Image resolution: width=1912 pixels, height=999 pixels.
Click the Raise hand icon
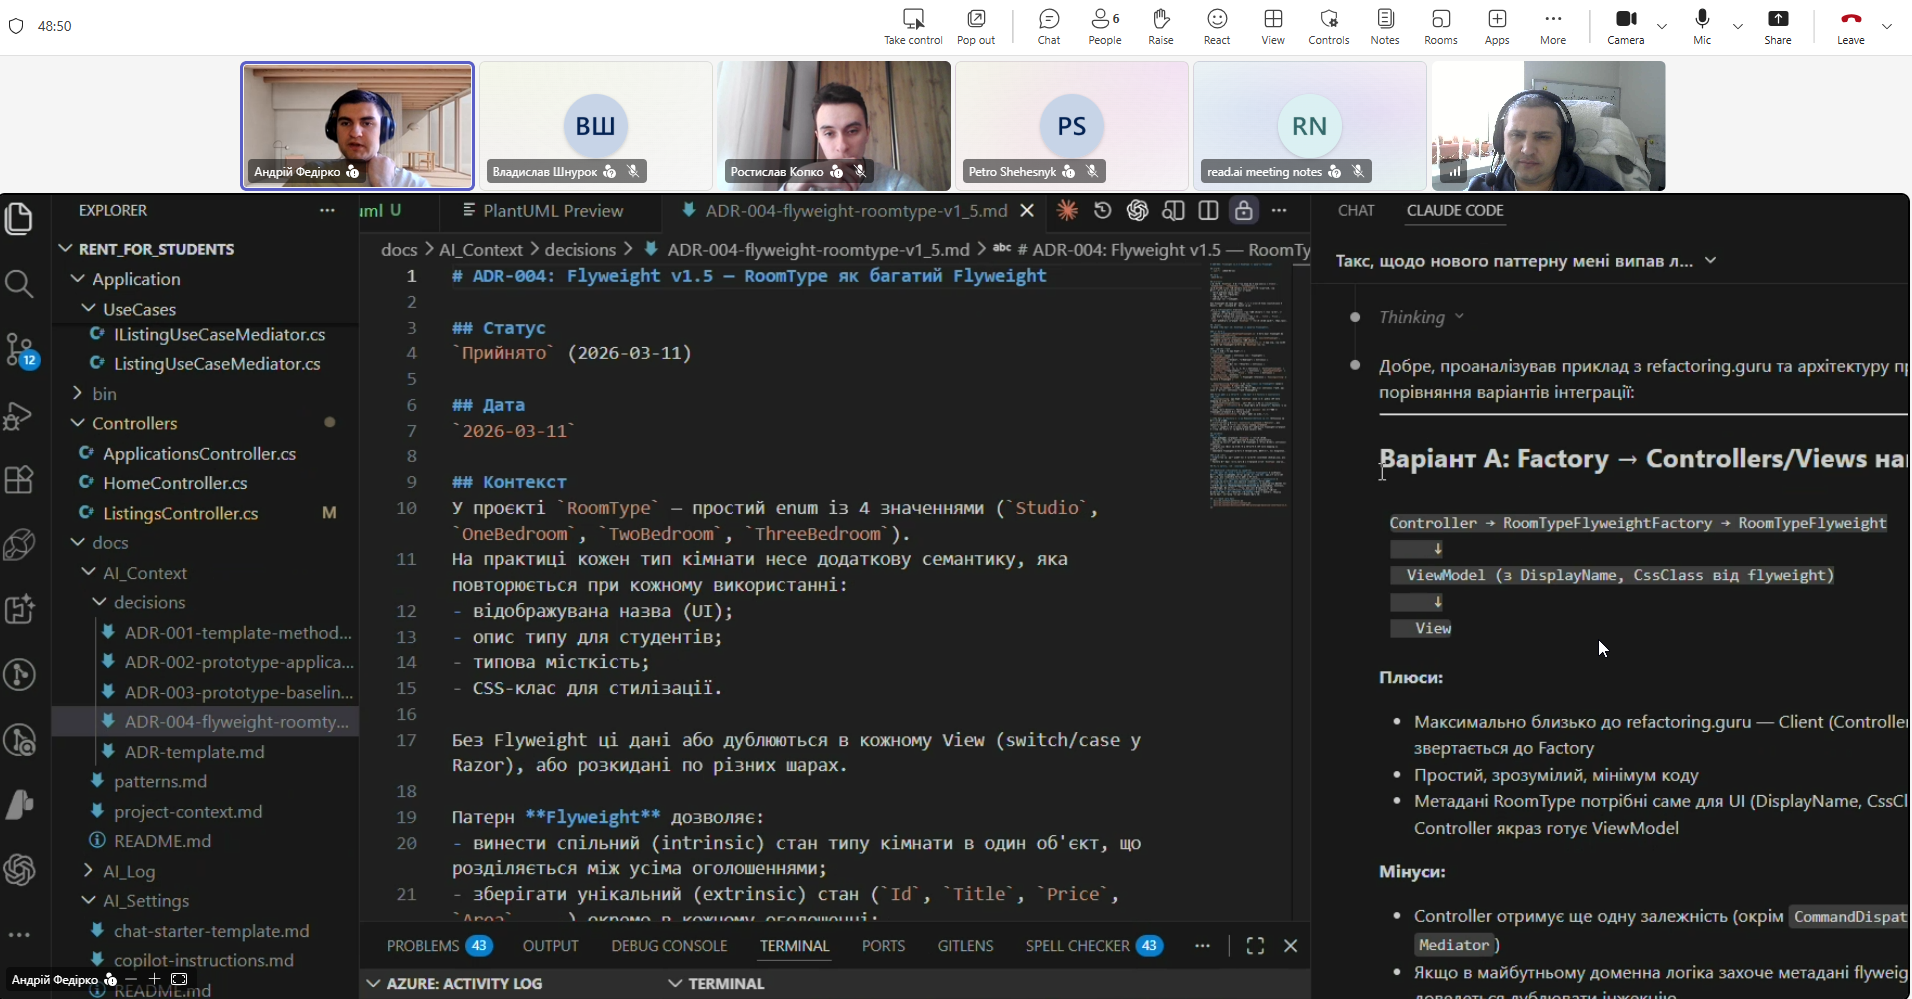tap(1160, 26)
